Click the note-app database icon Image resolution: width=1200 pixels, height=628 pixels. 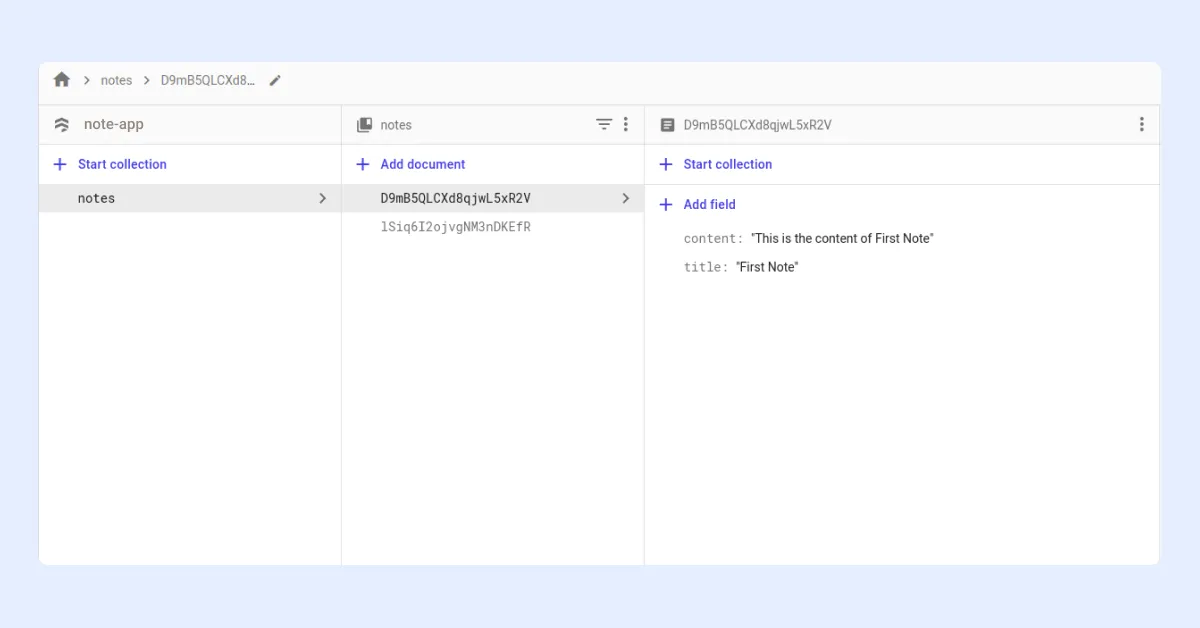click(x=62, y=125)
